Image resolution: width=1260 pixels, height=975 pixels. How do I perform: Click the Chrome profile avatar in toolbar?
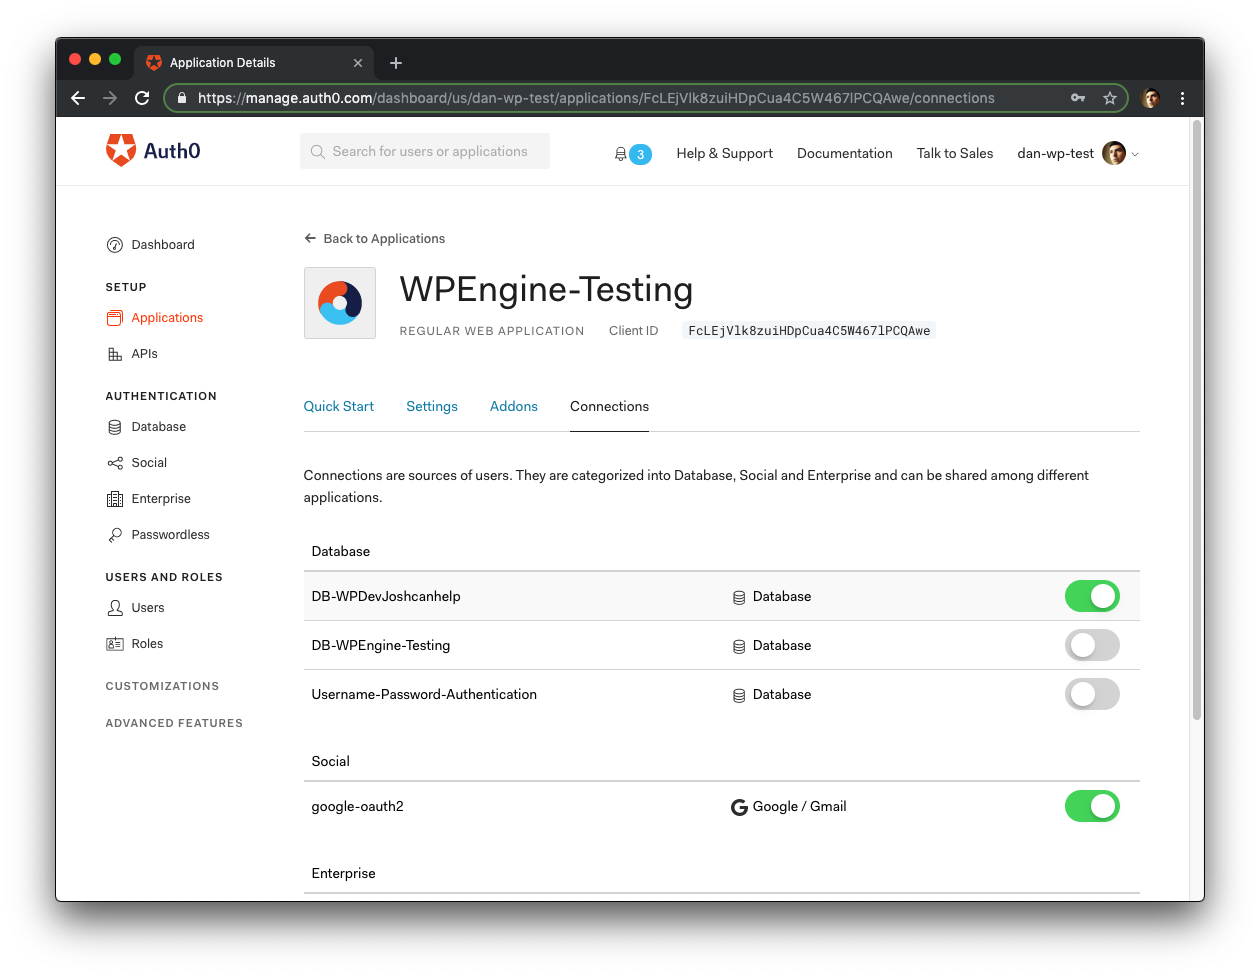tap(1151, 98)
